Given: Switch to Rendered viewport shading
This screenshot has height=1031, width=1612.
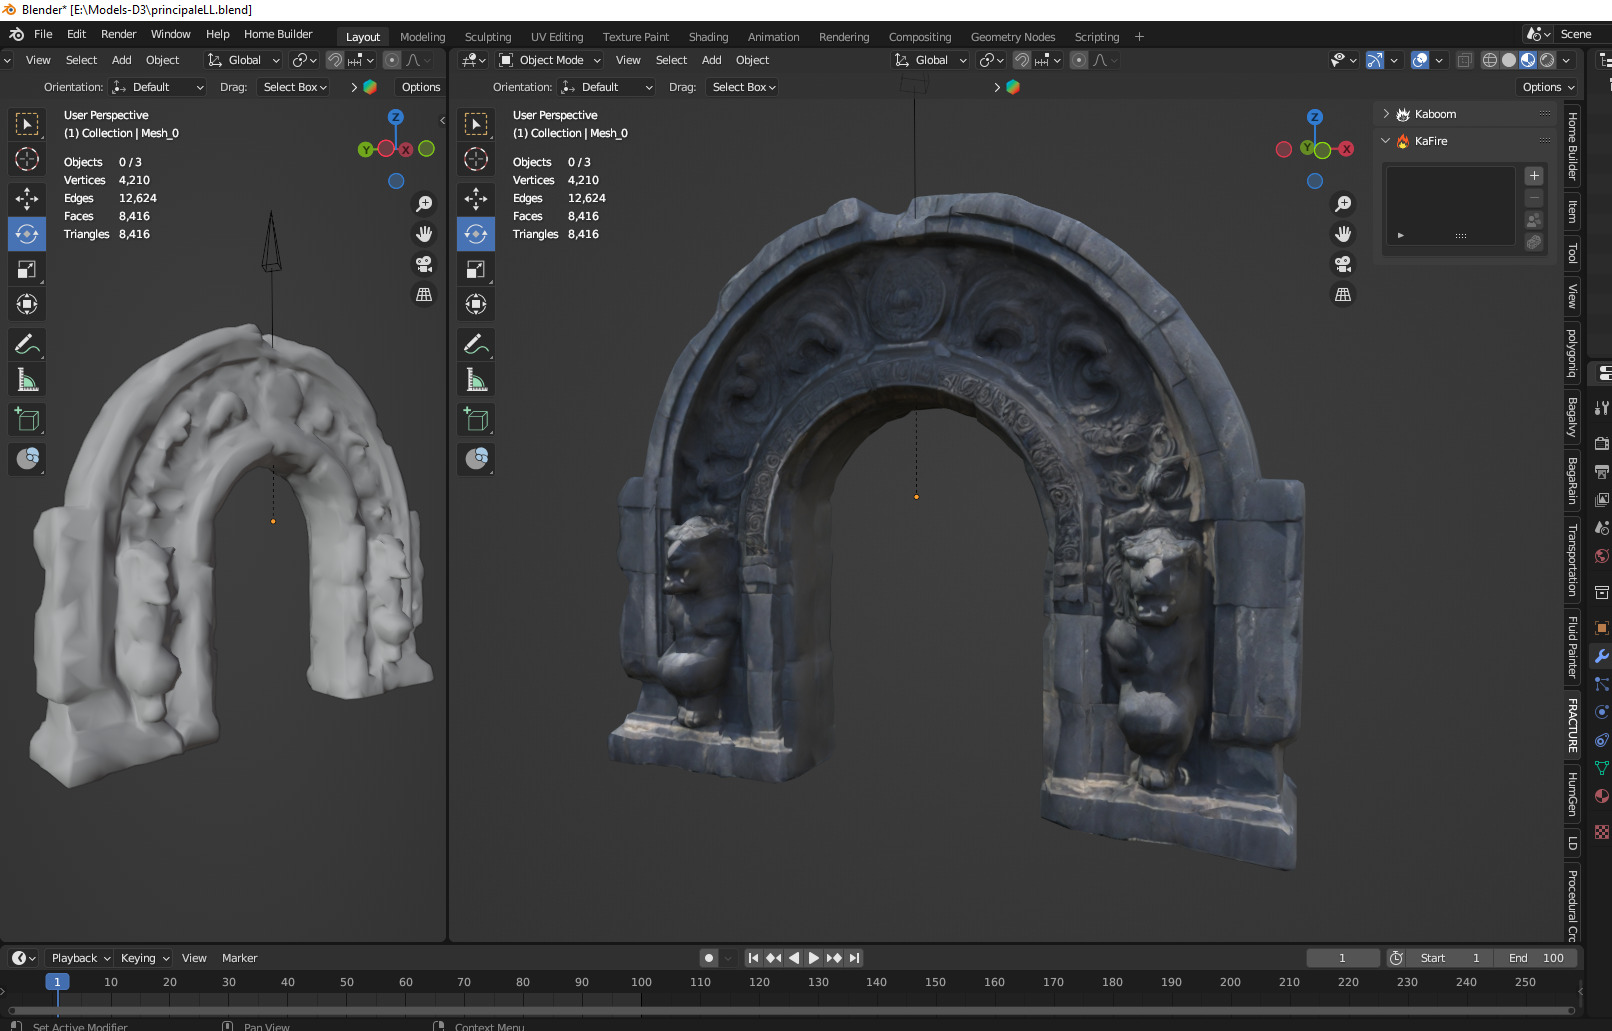Looking at the screenshot, I should click(1547, 60).
